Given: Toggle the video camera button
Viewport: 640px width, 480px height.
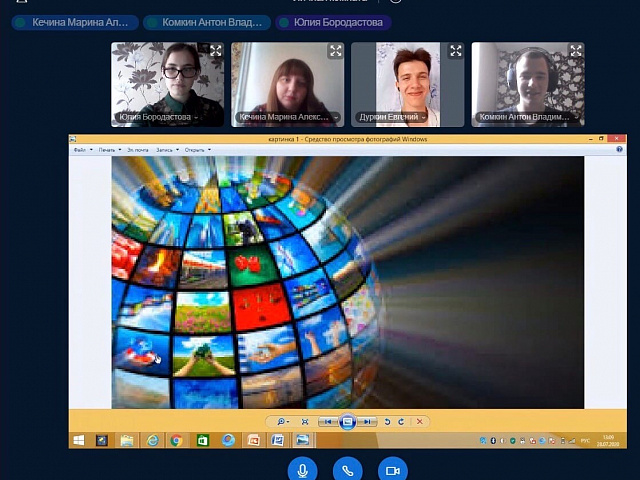Looking at the screenshot, I should 393,471.
